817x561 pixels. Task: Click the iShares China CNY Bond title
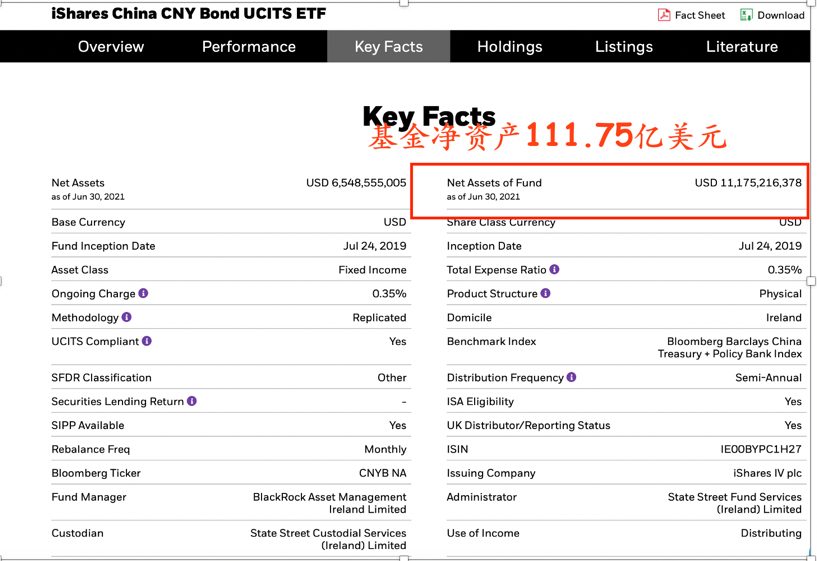(188, 14)
